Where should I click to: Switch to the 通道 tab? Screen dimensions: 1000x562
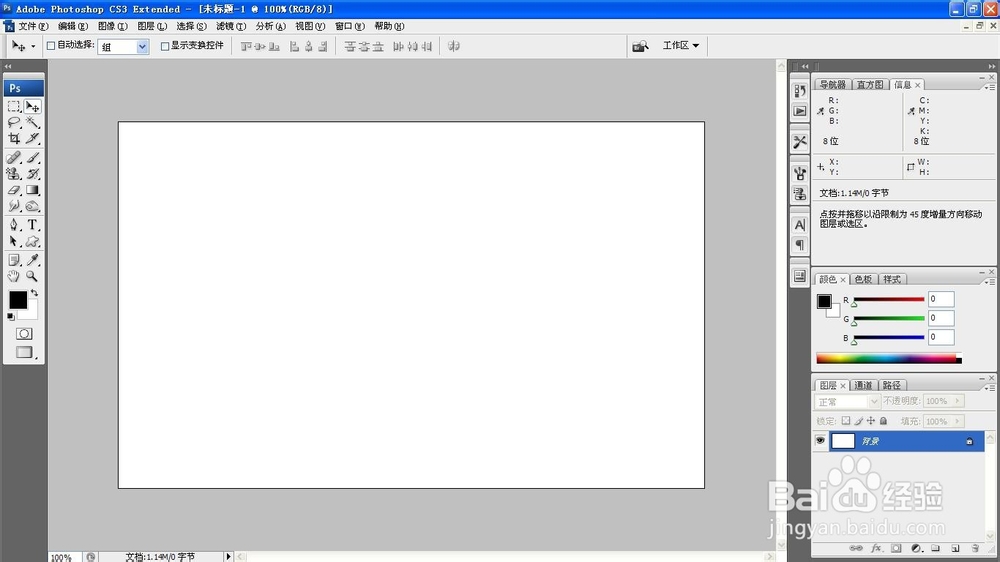tap(863, 385)
